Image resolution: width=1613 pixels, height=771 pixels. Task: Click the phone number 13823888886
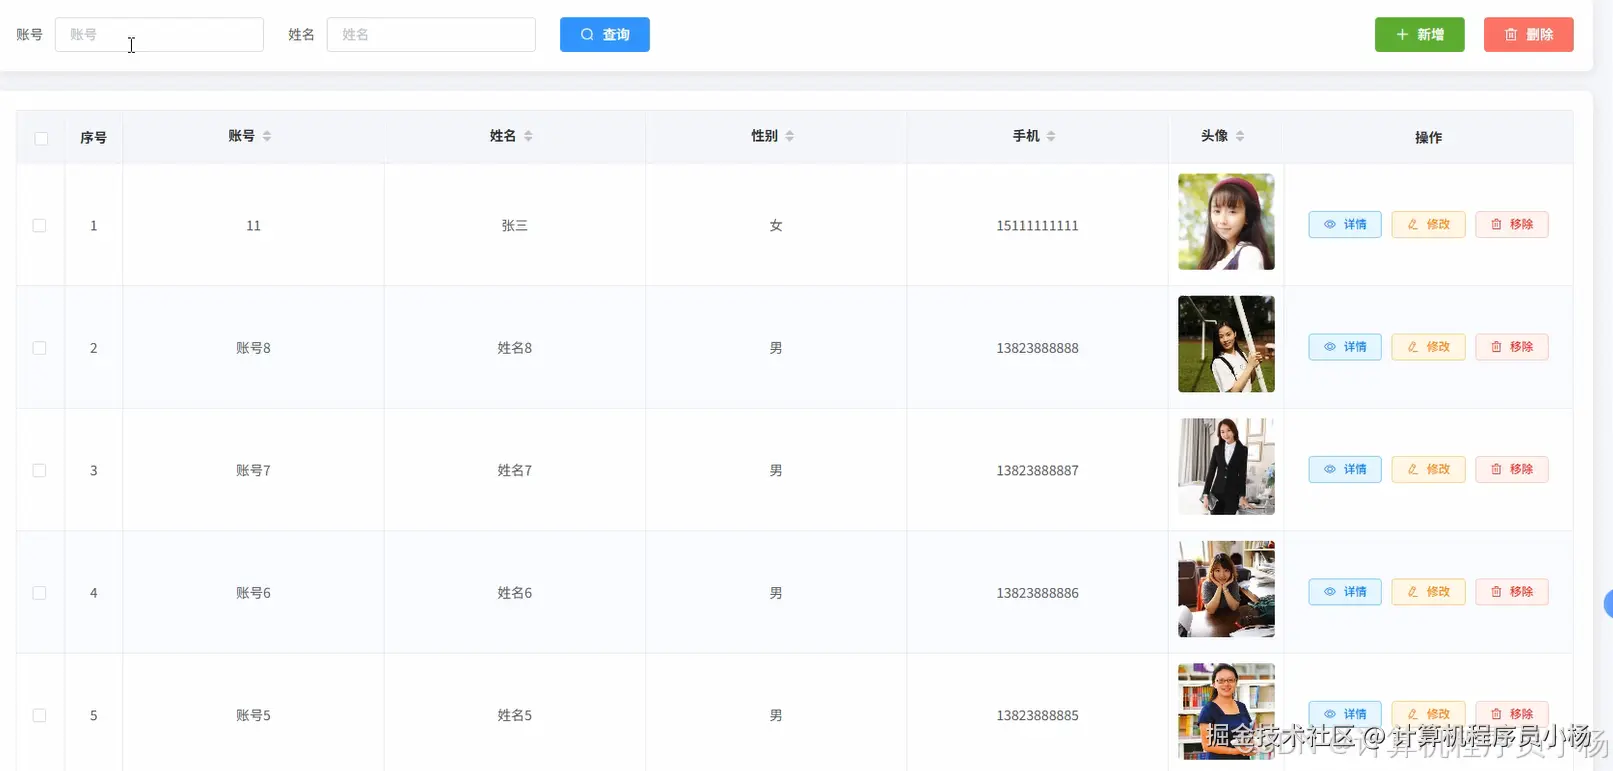pyautogui.click(x=1037, y=593)
